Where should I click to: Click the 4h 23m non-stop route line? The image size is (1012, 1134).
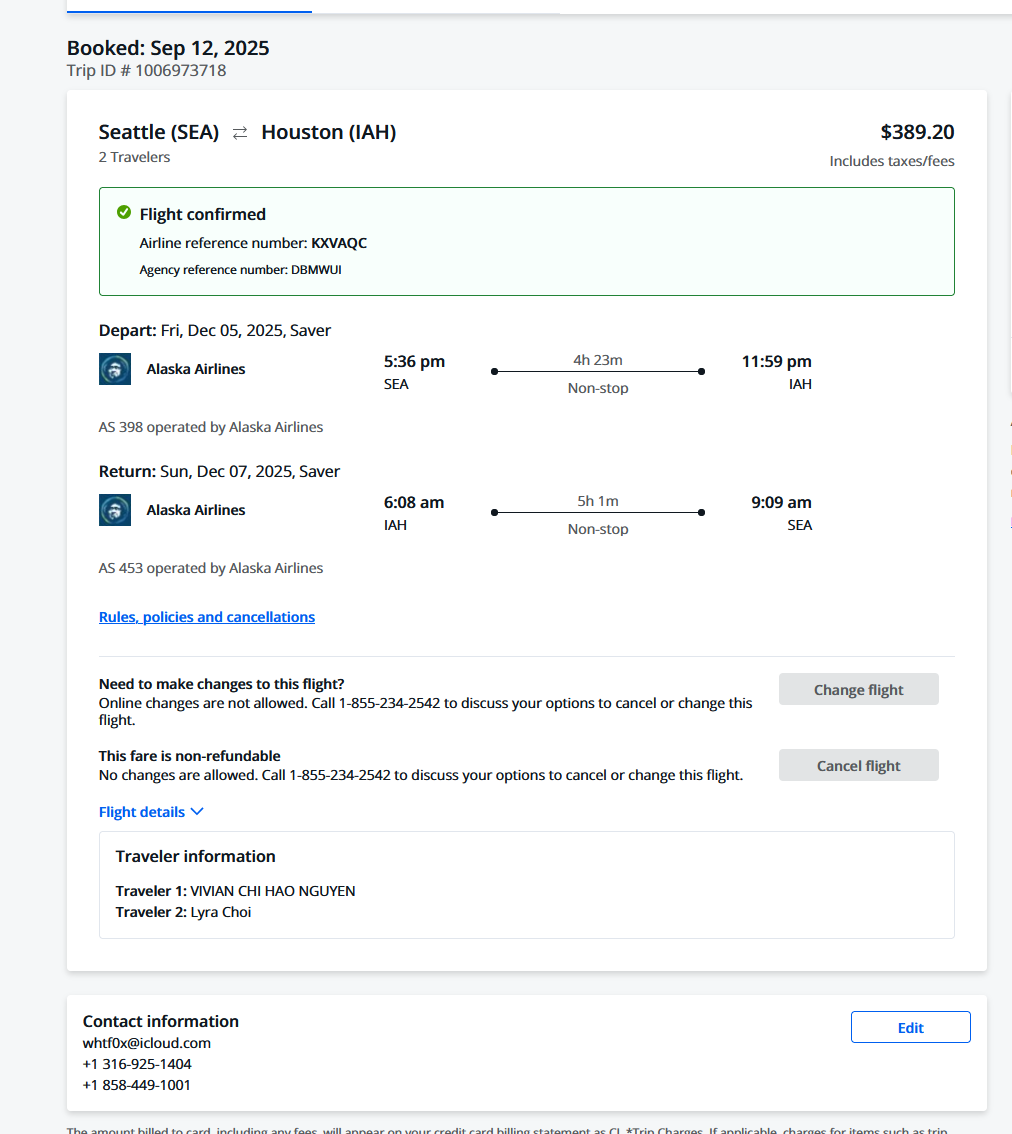[x=598, y=372]
